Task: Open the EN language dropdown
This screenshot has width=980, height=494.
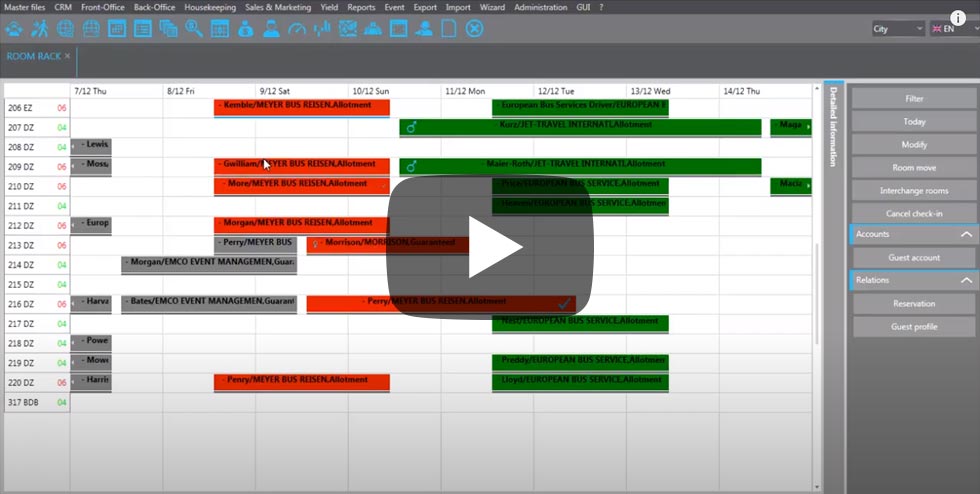Action: tap(954, 29)
